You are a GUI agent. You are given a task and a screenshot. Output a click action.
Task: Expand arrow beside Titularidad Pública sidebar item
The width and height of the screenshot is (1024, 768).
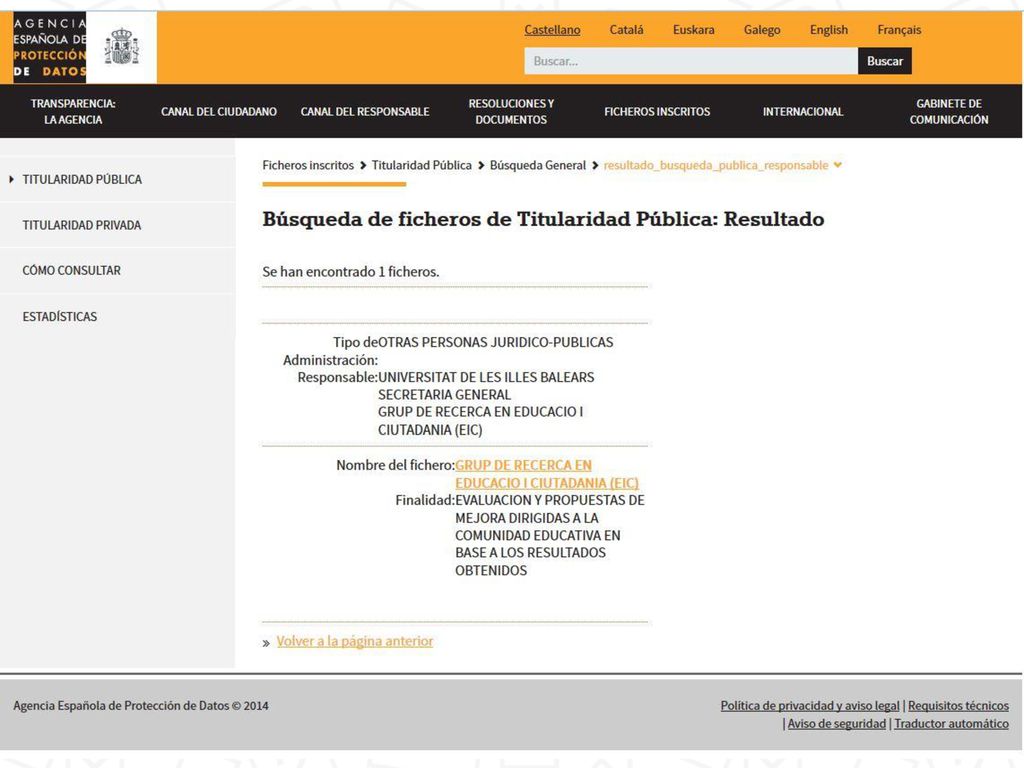tap(11, 179)
